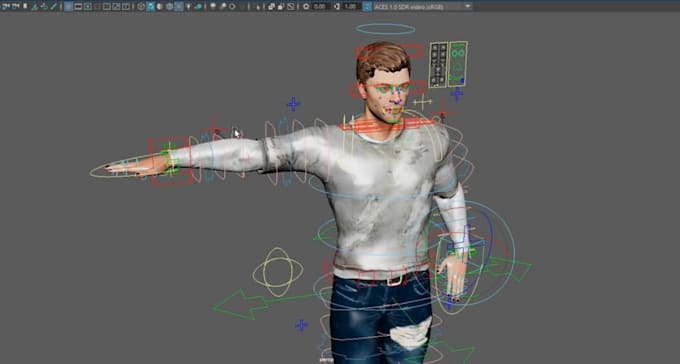Open the camera Bookmarks icon
Screen dimensions: 680x364
(x=35, y=7)
